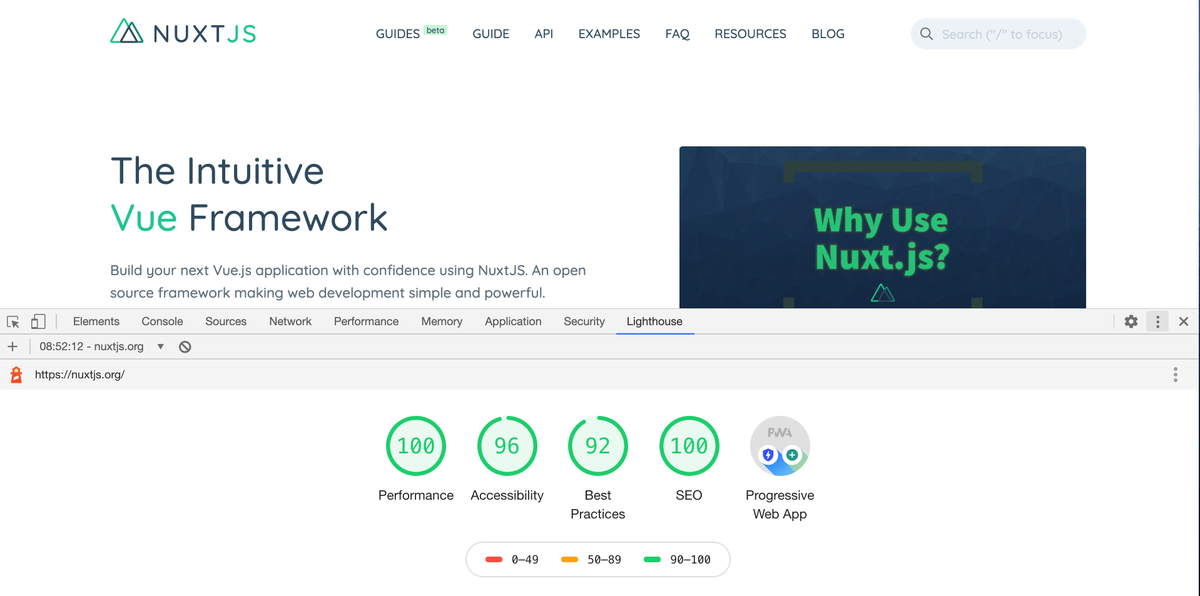Image resolution: width=1200 pixels, height=596 pixels.
Task: Open DevTools customize three-dot menu
Action: tap(1157, 321)
